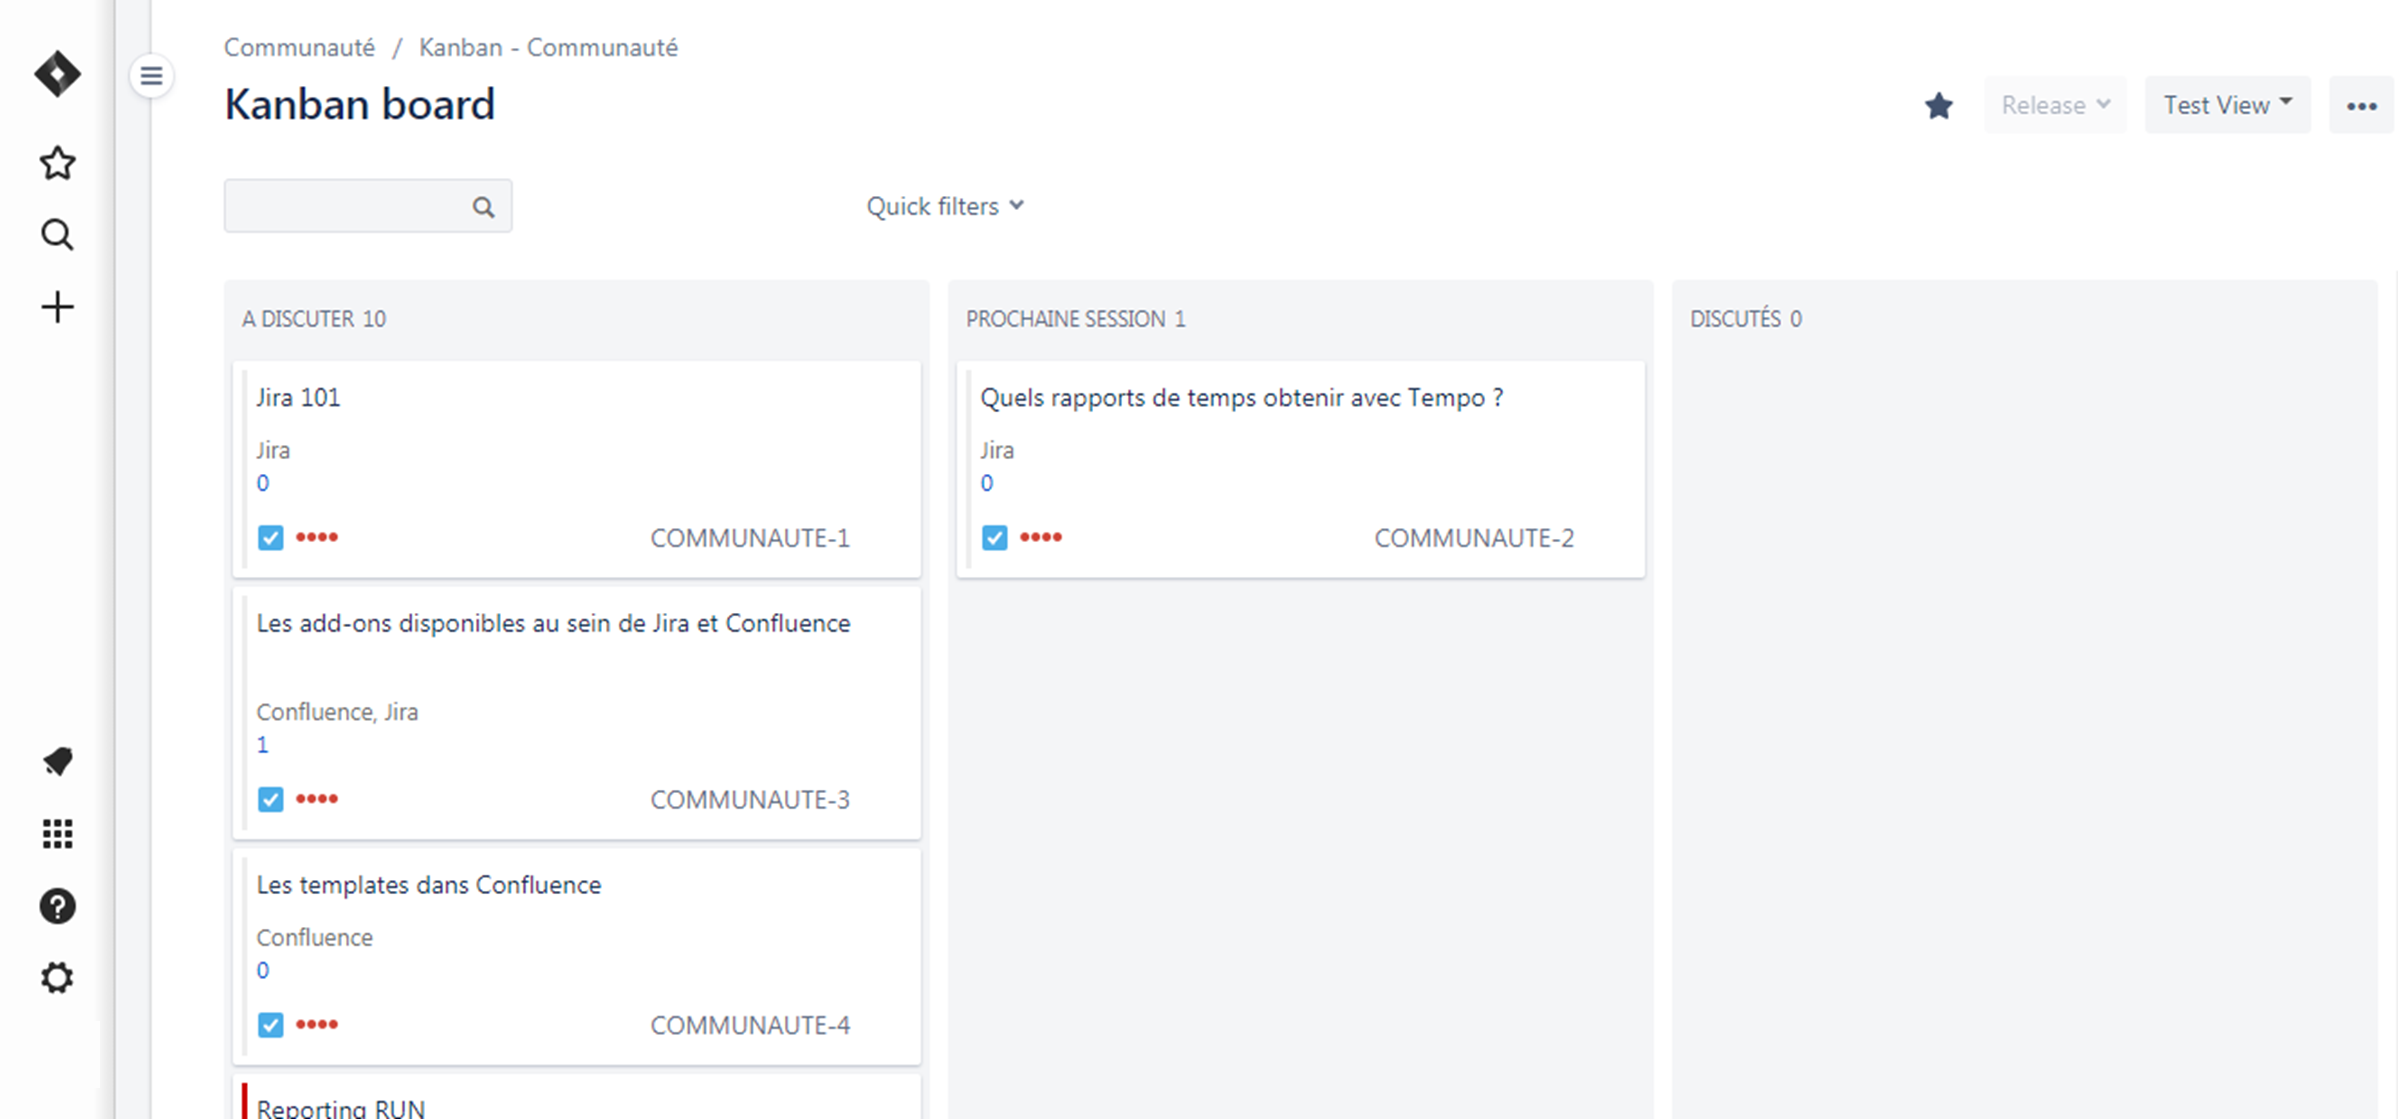Click vote count 0 on Les templates card
Viewport: 2398px width, 1119px height.
[262, 970]
